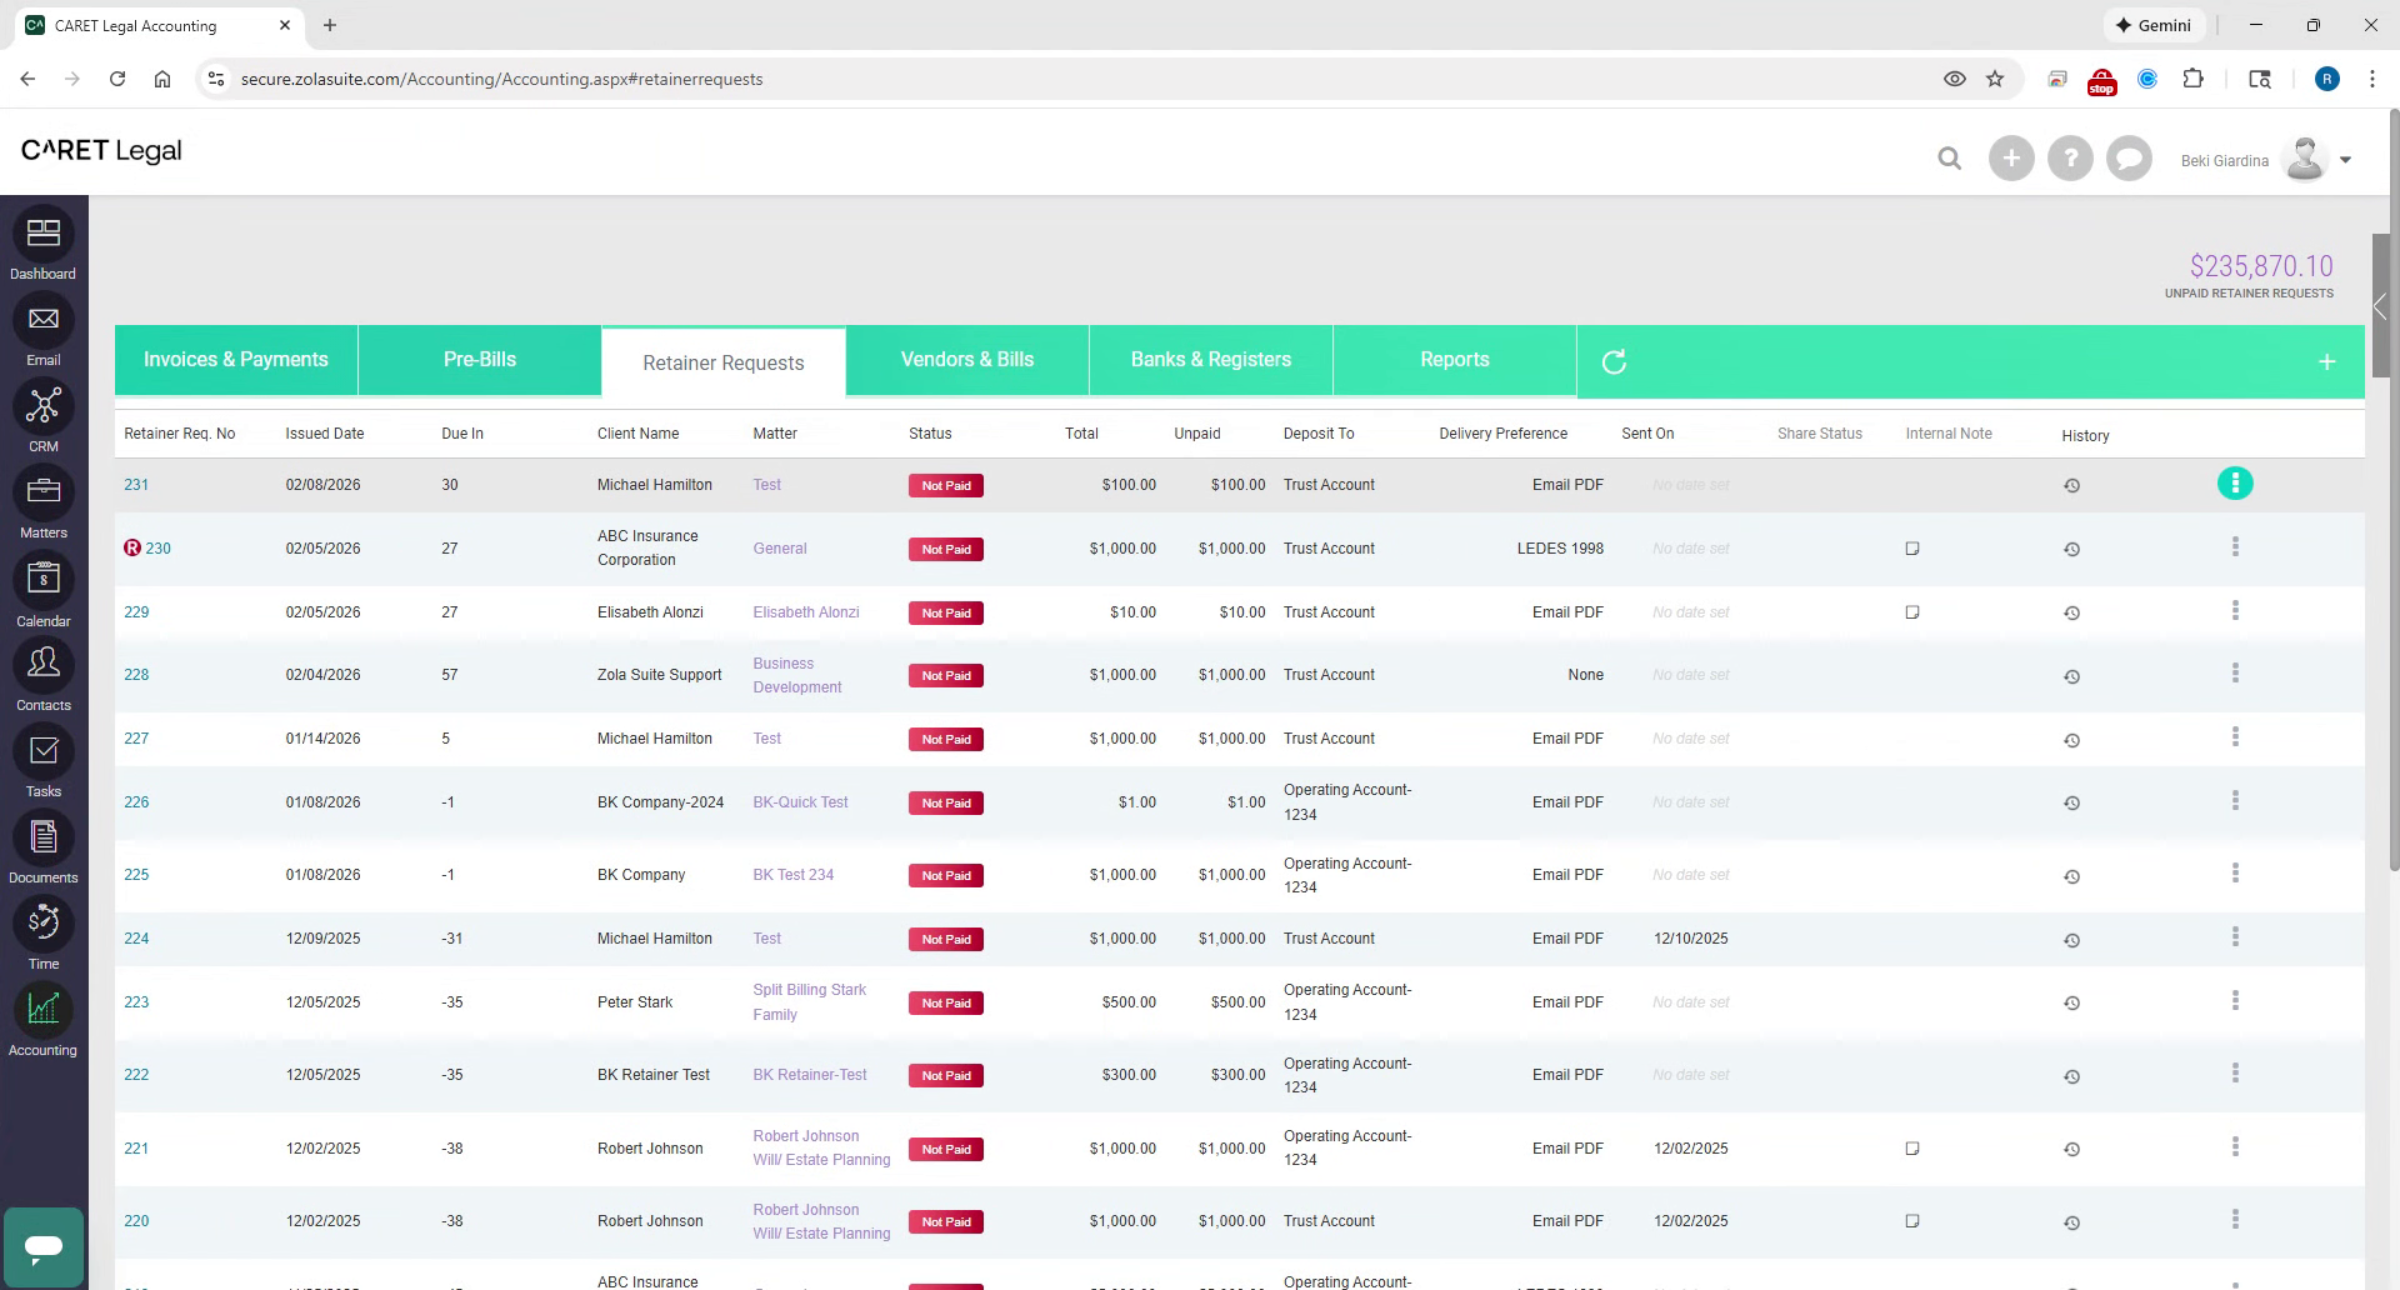
Task: Click the search magnifier in header
Action: 1949,158
